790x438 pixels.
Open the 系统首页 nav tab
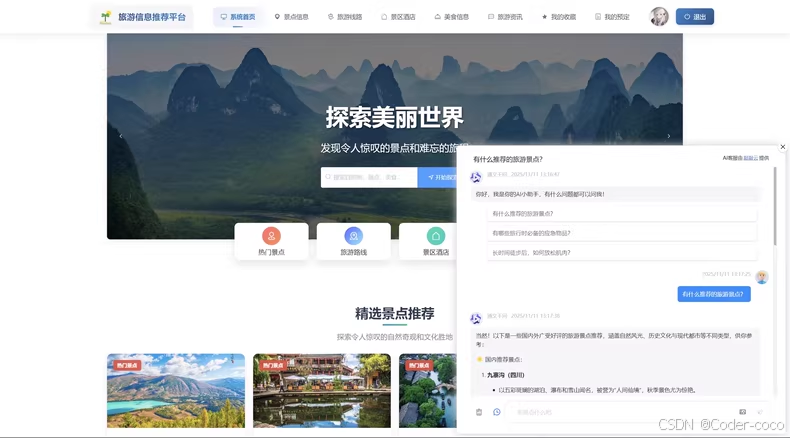click(238, 17)
